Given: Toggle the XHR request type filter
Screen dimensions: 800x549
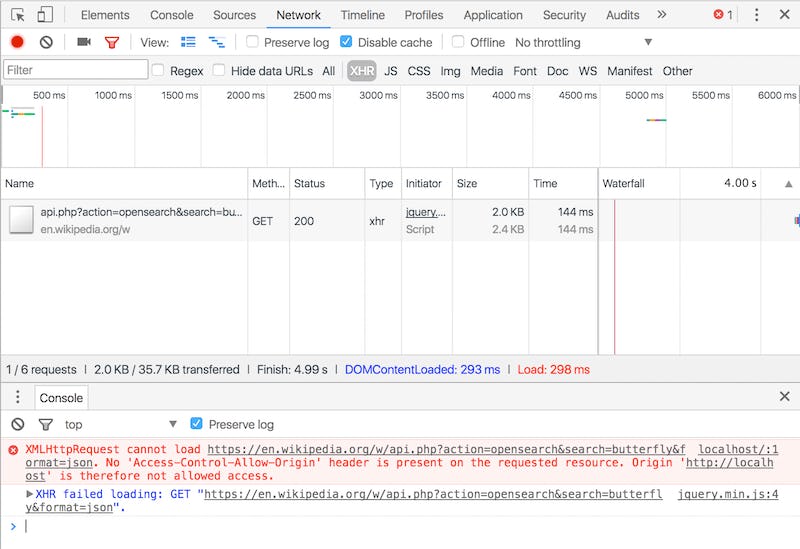Looking at the screenshot, I should [362, 71].
